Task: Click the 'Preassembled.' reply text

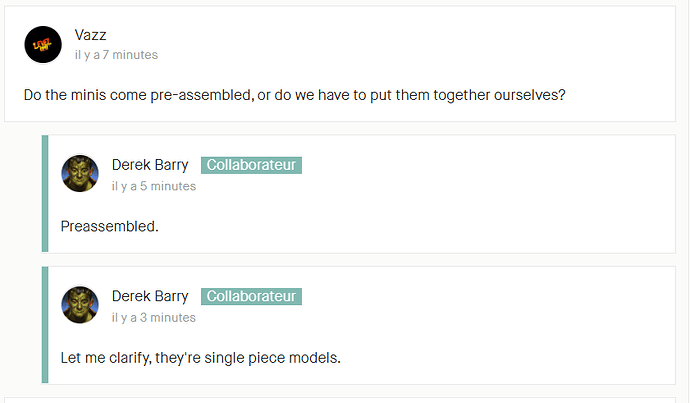Action: pyautogui.click(x=110, y=226)
